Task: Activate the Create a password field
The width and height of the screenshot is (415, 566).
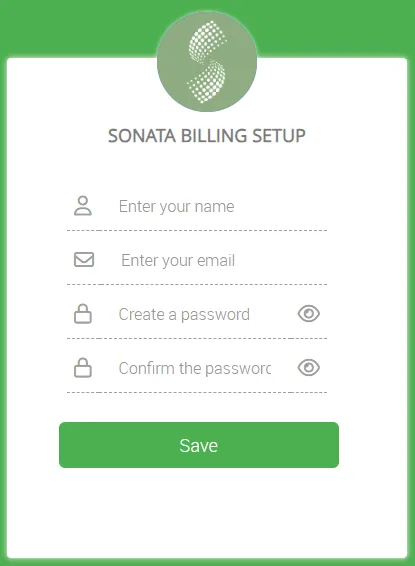Action: pyautogui.click(x=197, y=314)
